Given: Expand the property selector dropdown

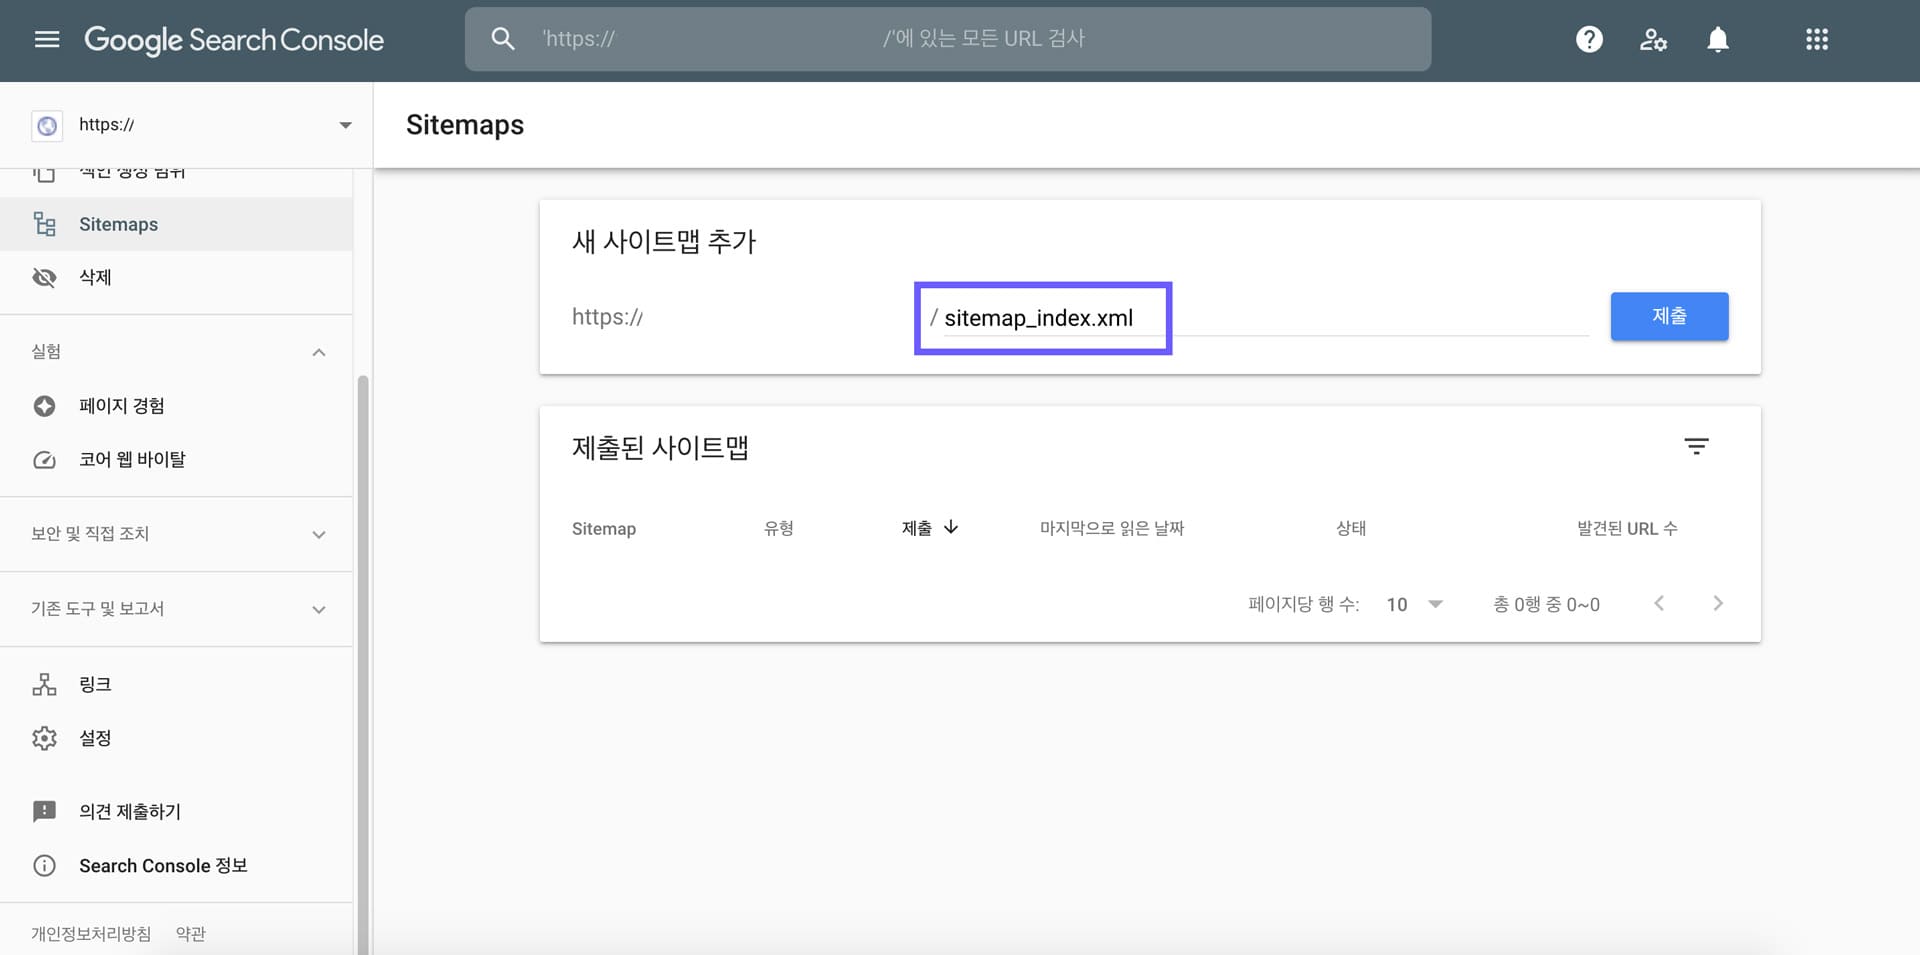Looking at the screenshot, I should click(345, 124).
